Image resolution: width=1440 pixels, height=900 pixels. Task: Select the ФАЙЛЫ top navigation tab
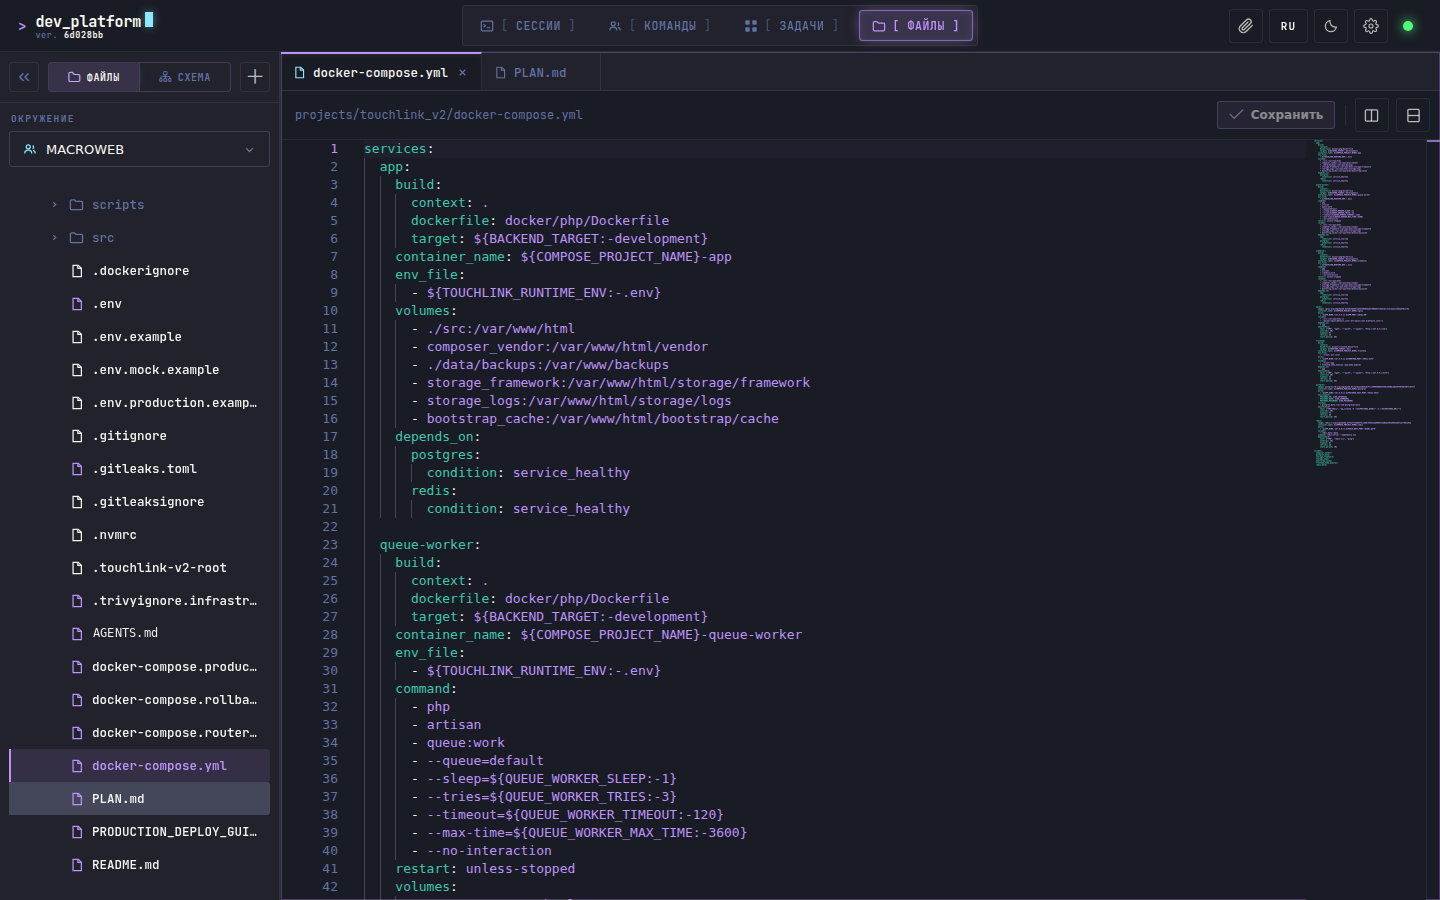point(916,26)
